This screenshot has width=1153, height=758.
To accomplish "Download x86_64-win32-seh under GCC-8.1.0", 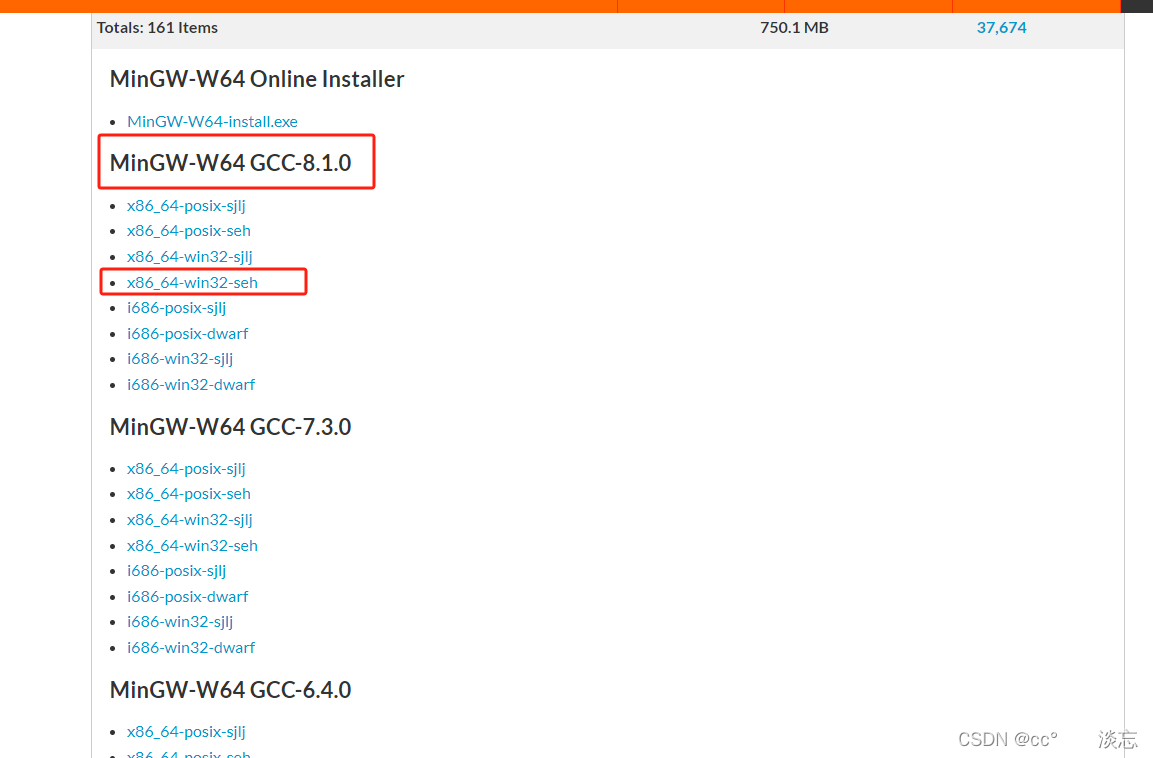I will (193, 282).
